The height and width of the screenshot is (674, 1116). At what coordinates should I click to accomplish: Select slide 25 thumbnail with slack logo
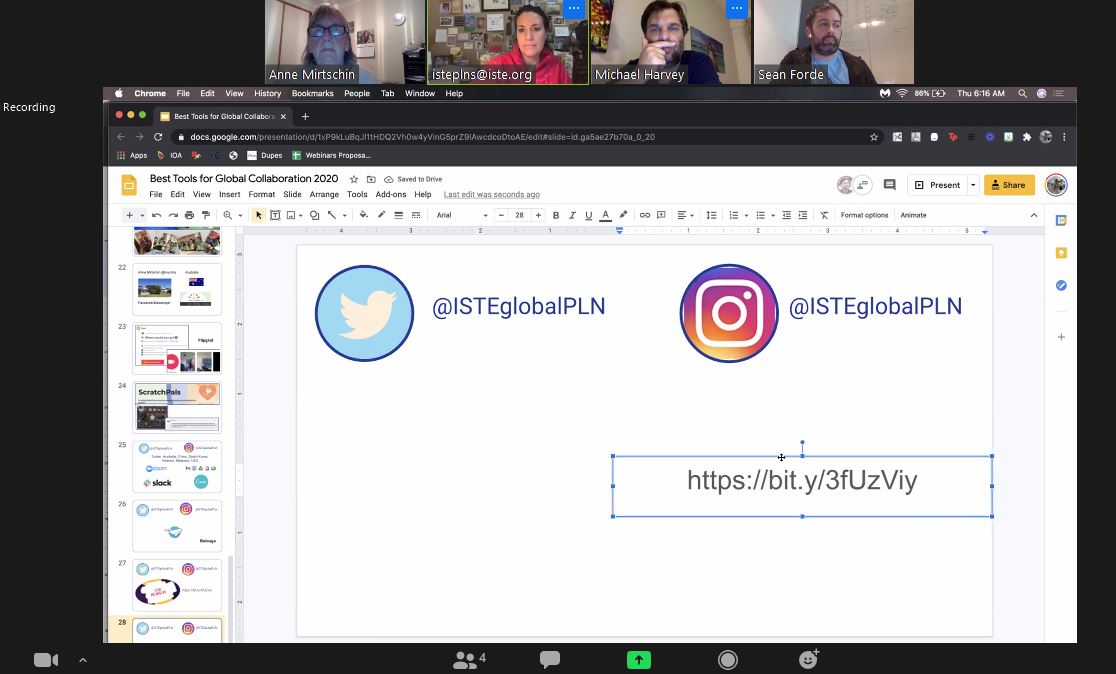177,466
